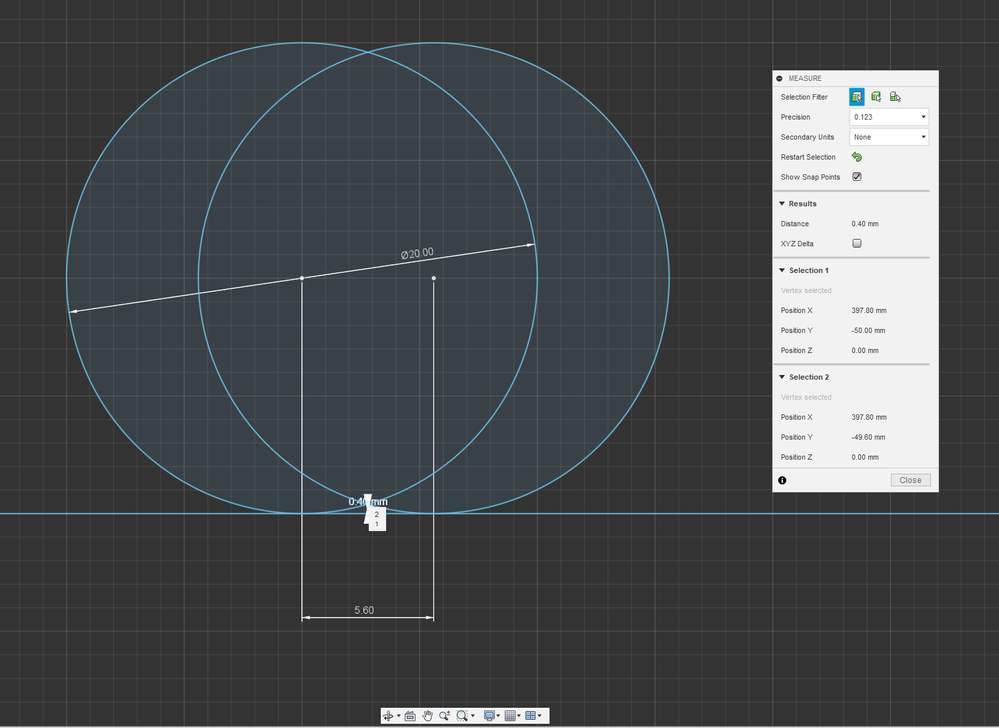Image resolution: width=999 pixels, height=728 pixels.
Task: Open Display Settings dropdown arrow
Action: click(498, 716)
